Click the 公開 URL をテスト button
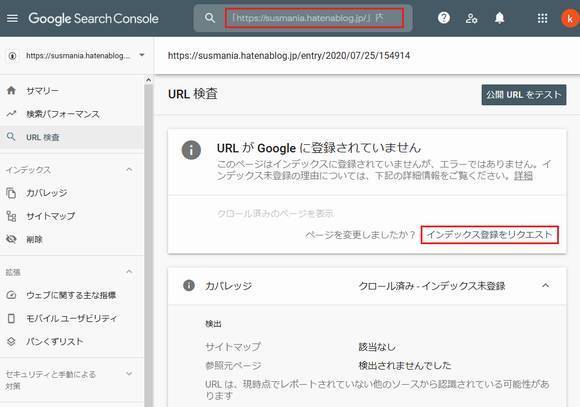This screenshot has width=580, height=407. coord(523,95)
